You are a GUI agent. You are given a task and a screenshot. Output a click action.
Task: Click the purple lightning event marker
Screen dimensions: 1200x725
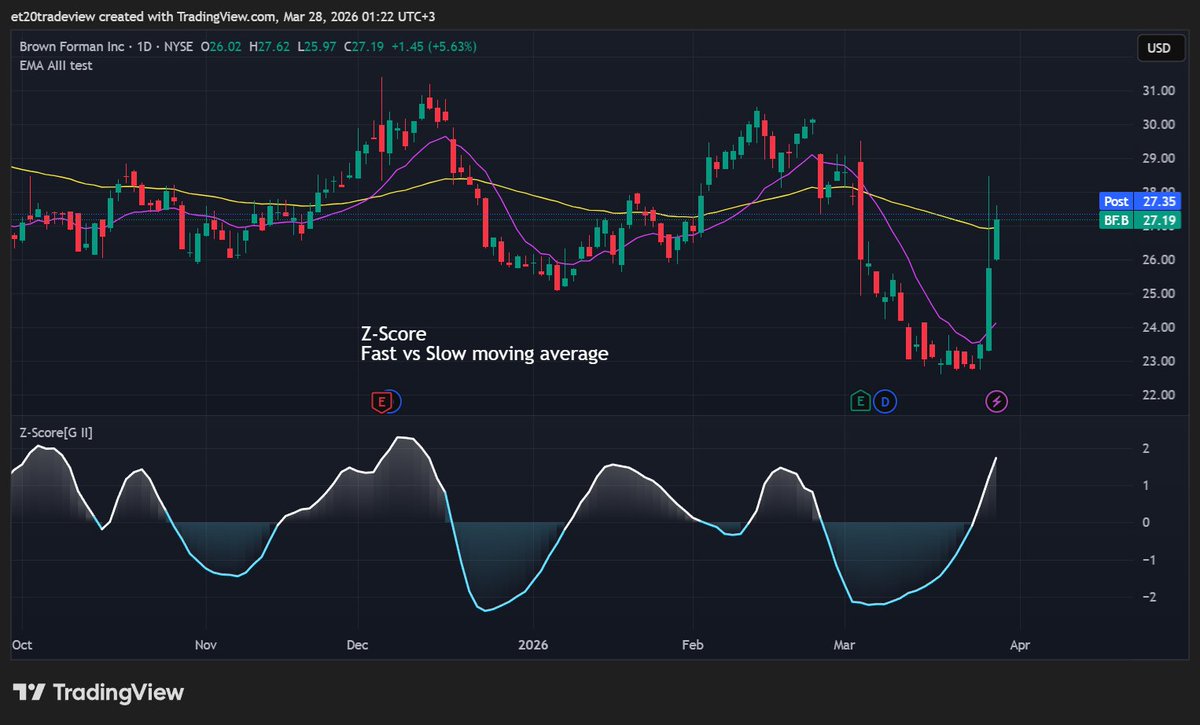997,402
